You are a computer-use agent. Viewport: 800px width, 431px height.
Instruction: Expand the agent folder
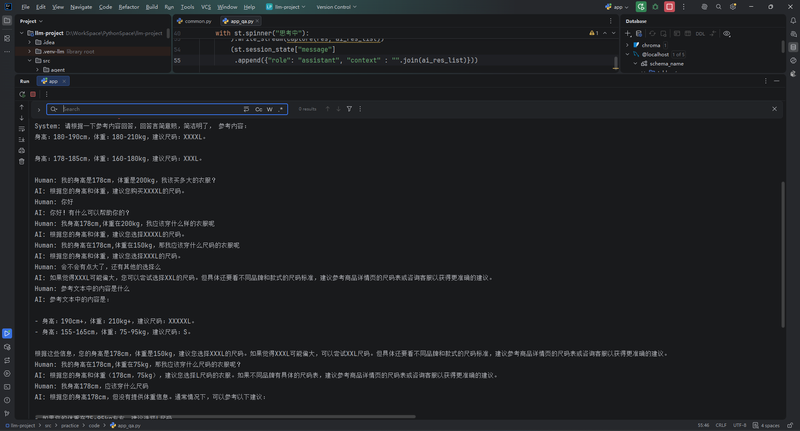37,70
